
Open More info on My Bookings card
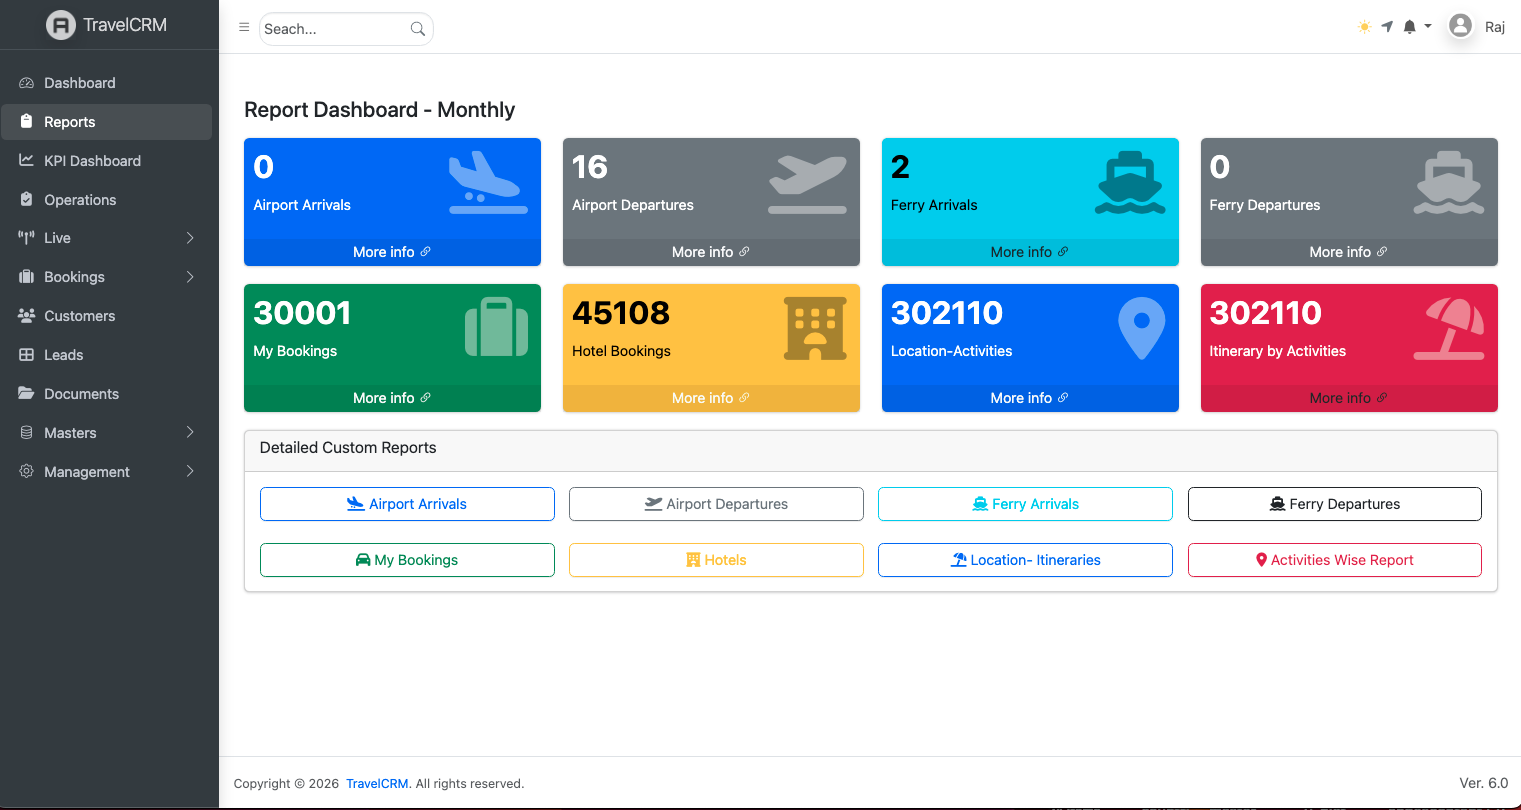[392, 398]
